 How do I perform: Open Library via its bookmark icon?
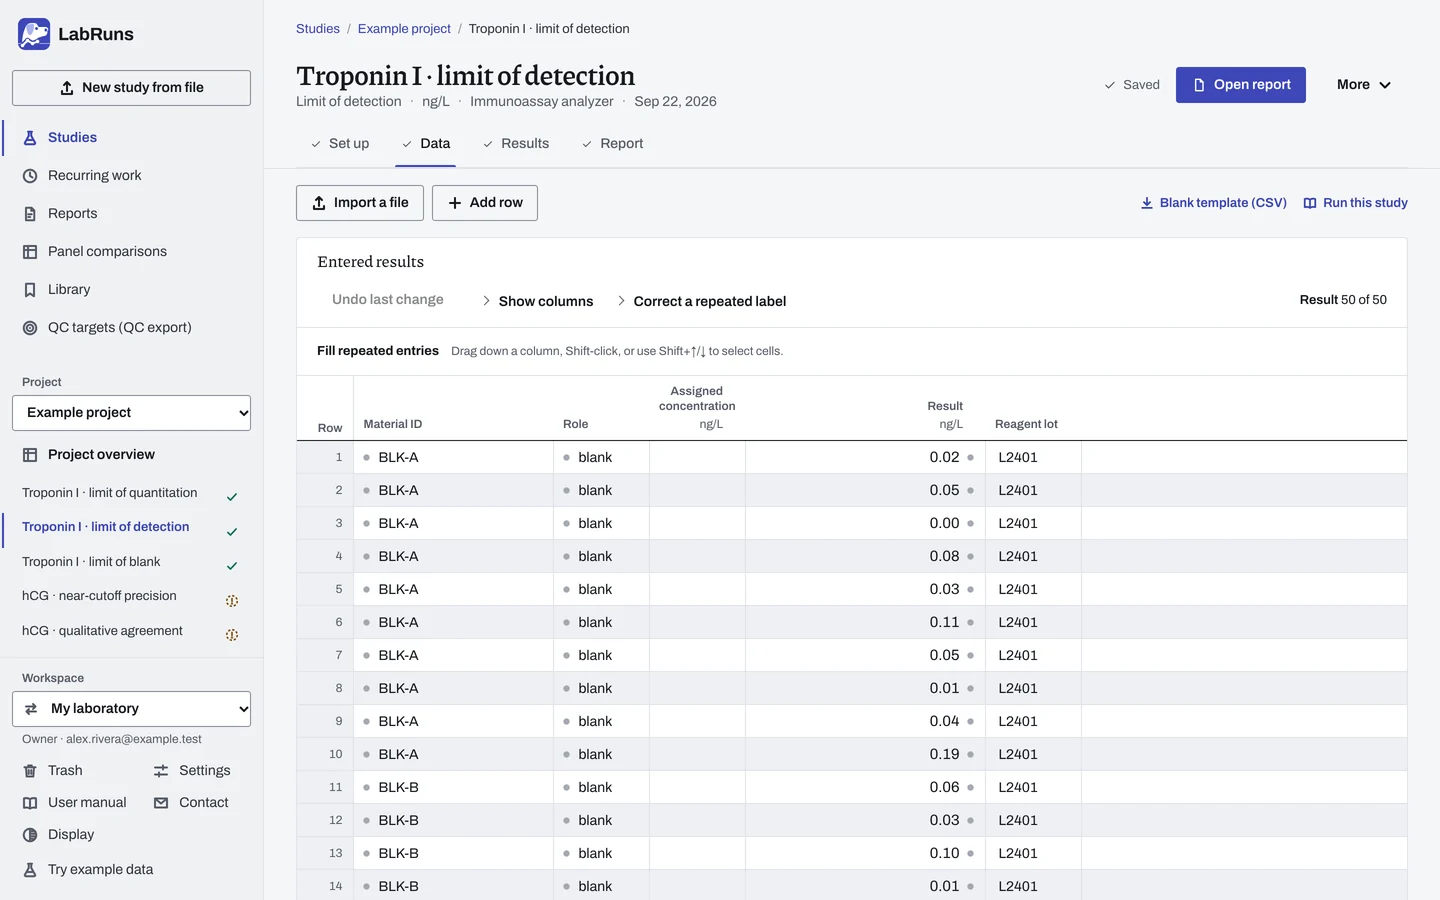point(30,290)
